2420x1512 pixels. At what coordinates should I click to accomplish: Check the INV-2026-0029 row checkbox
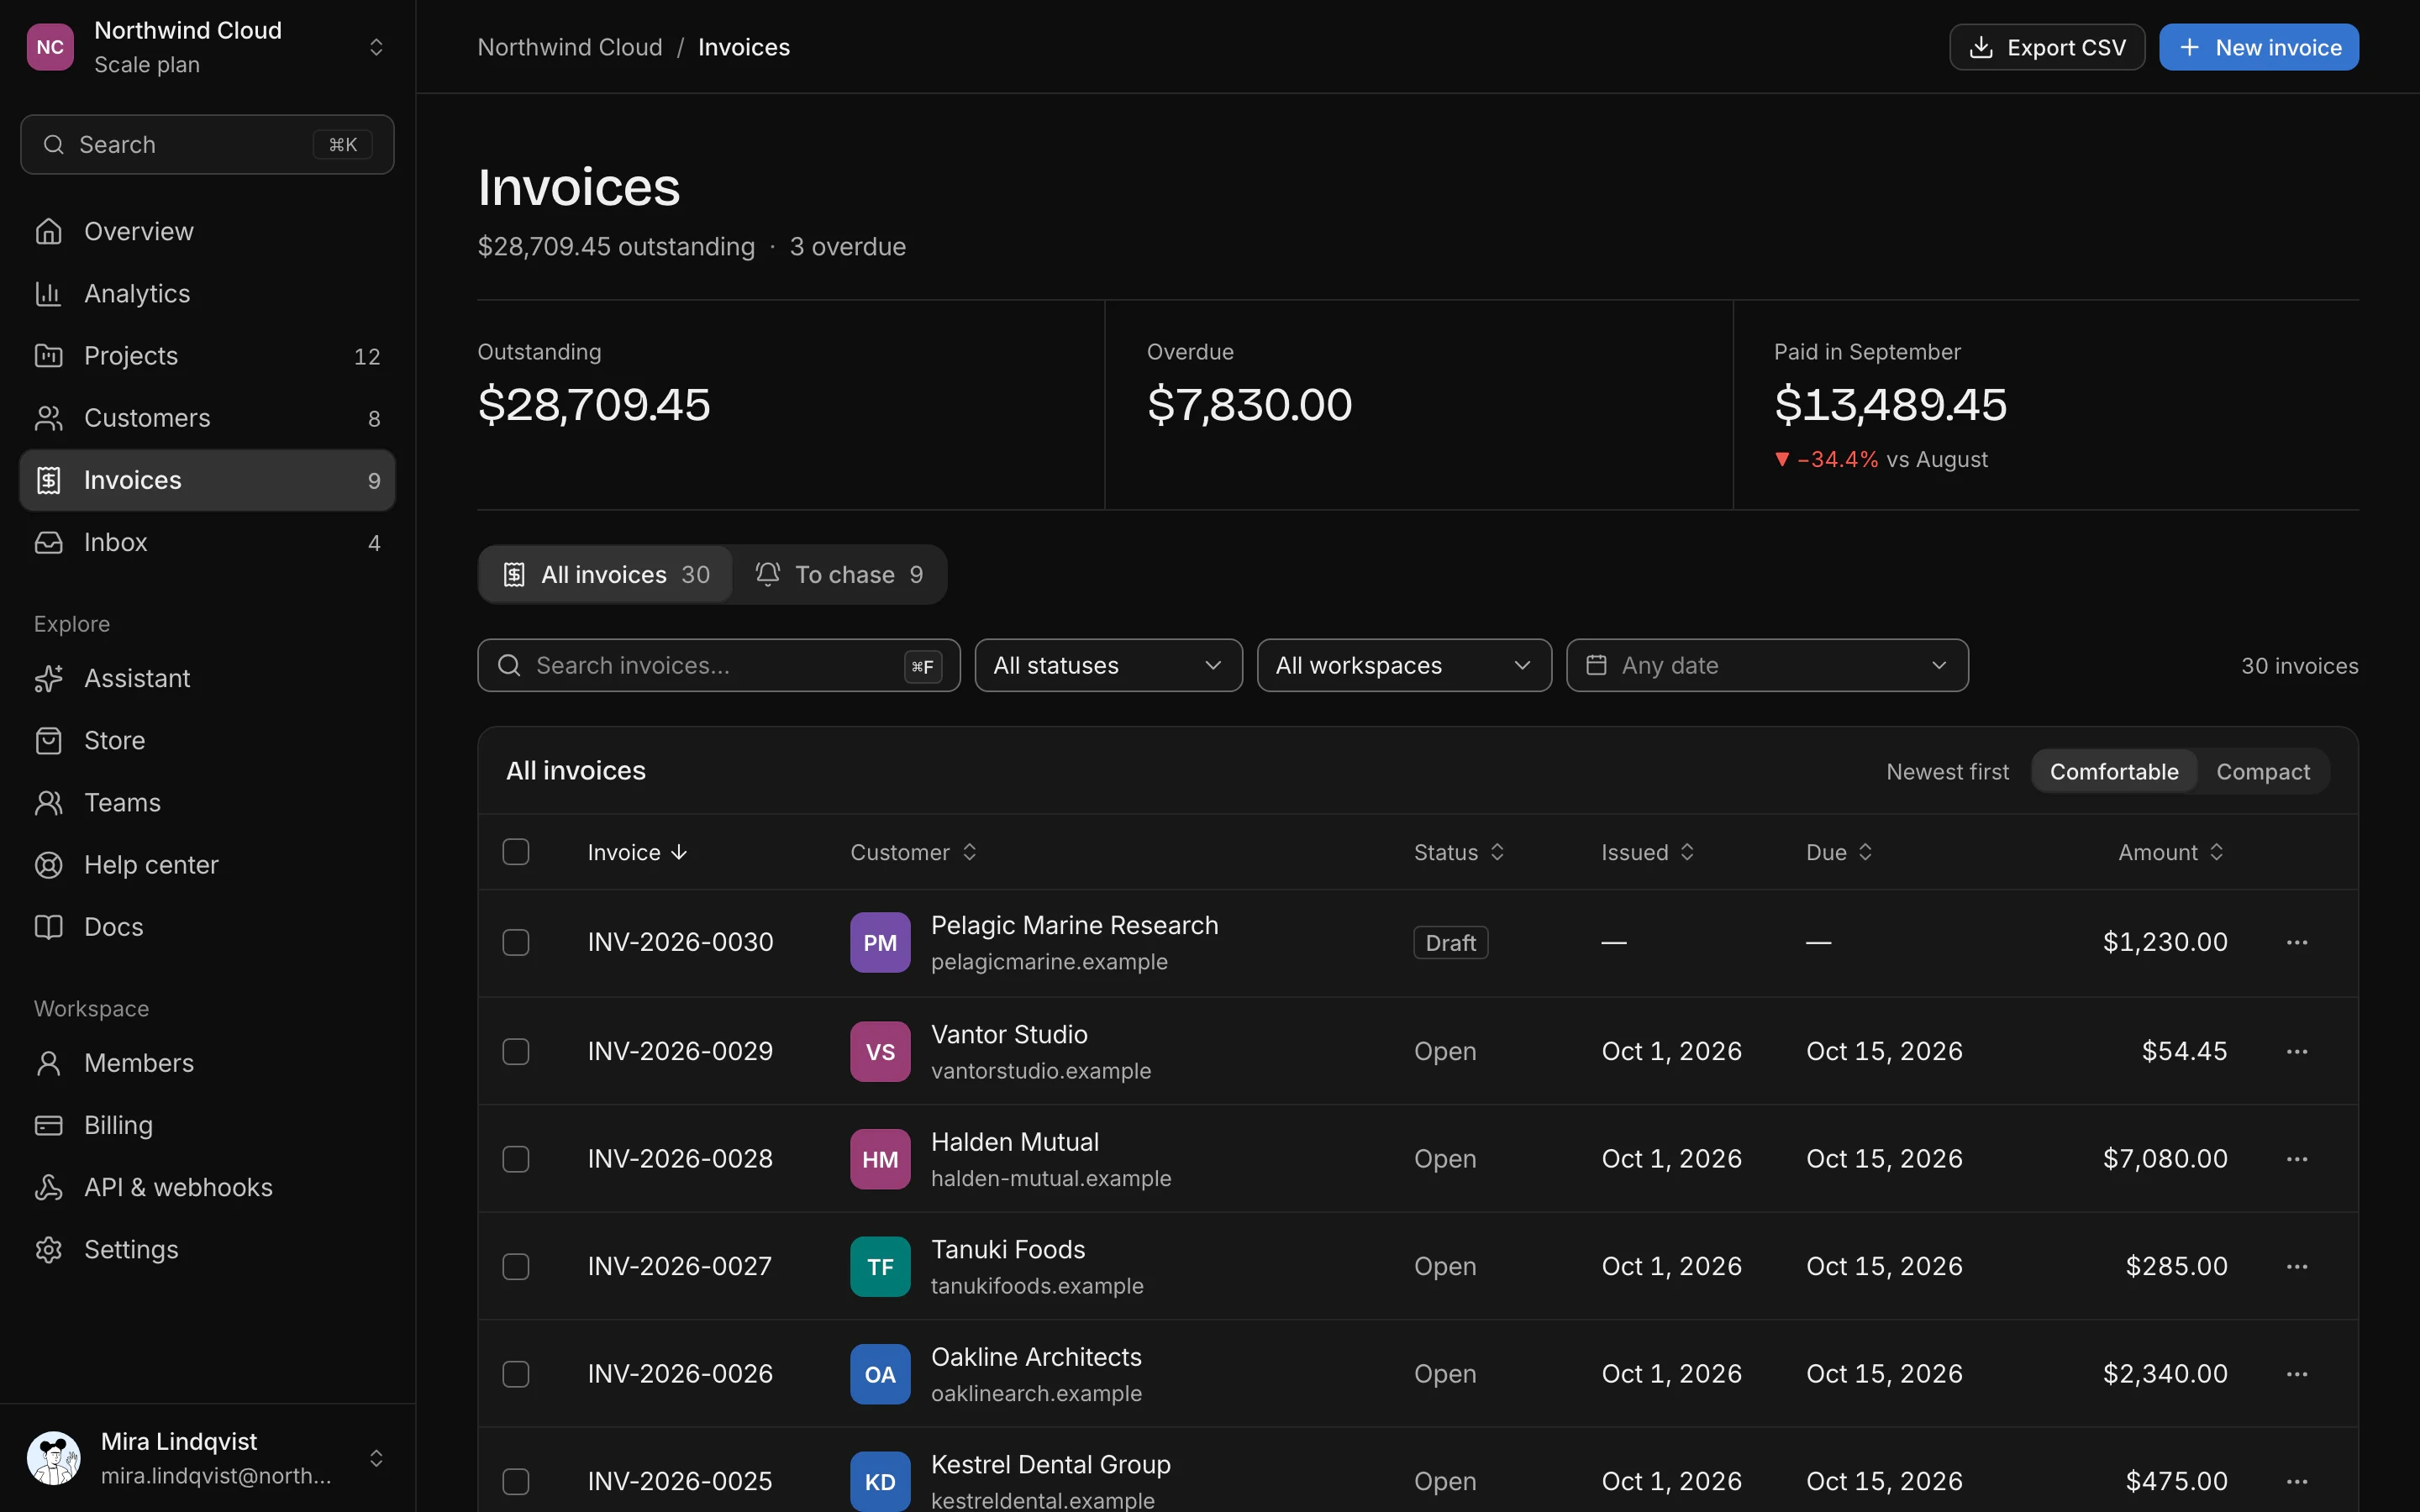point(516,1051)
